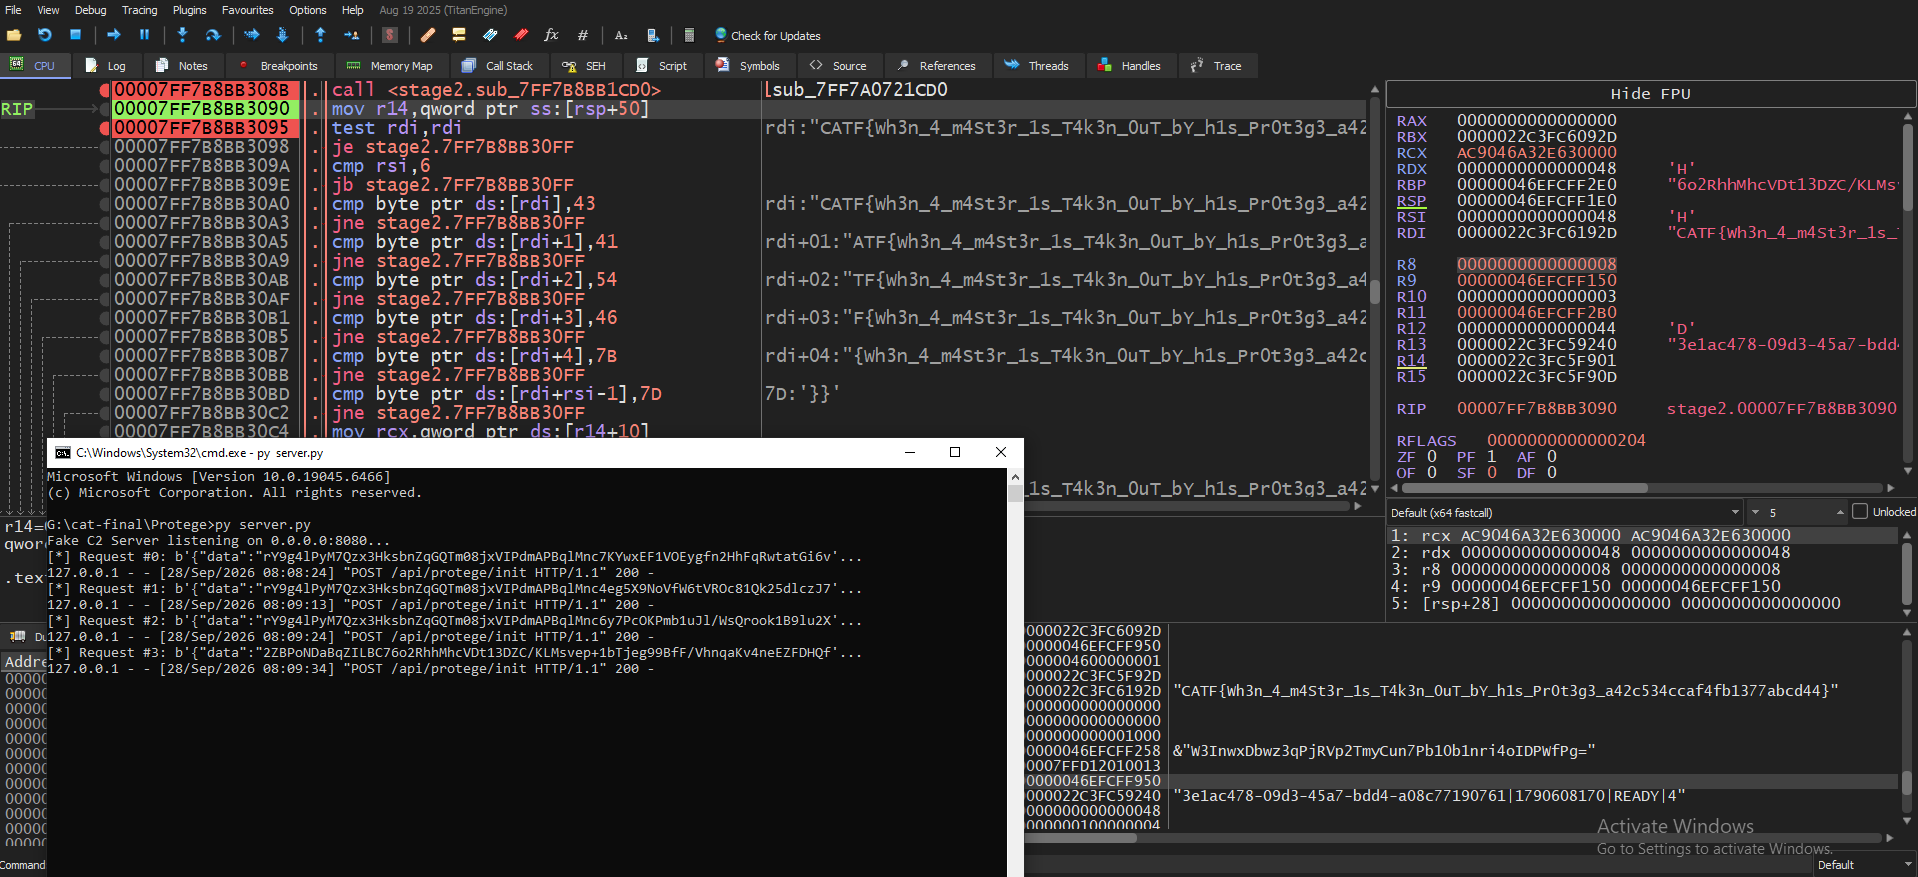
Task: Open the Scylla plugin icon
Action: point(390,35)
